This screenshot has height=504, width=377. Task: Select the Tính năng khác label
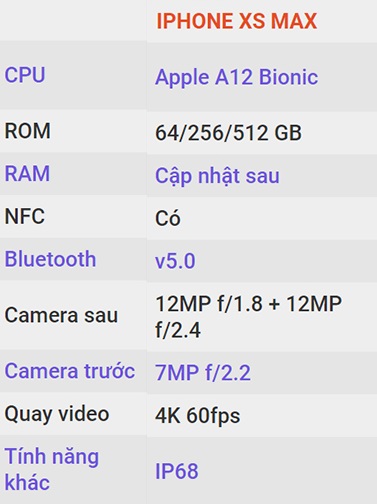51,469
